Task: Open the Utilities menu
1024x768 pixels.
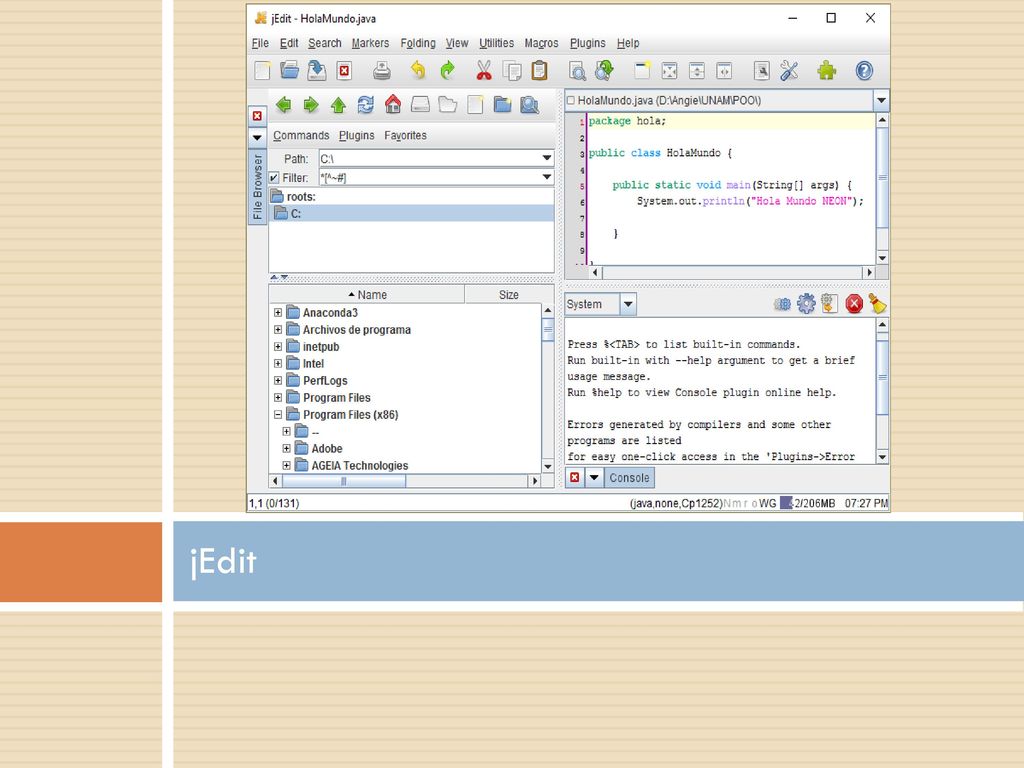Action: pos(496,43)
